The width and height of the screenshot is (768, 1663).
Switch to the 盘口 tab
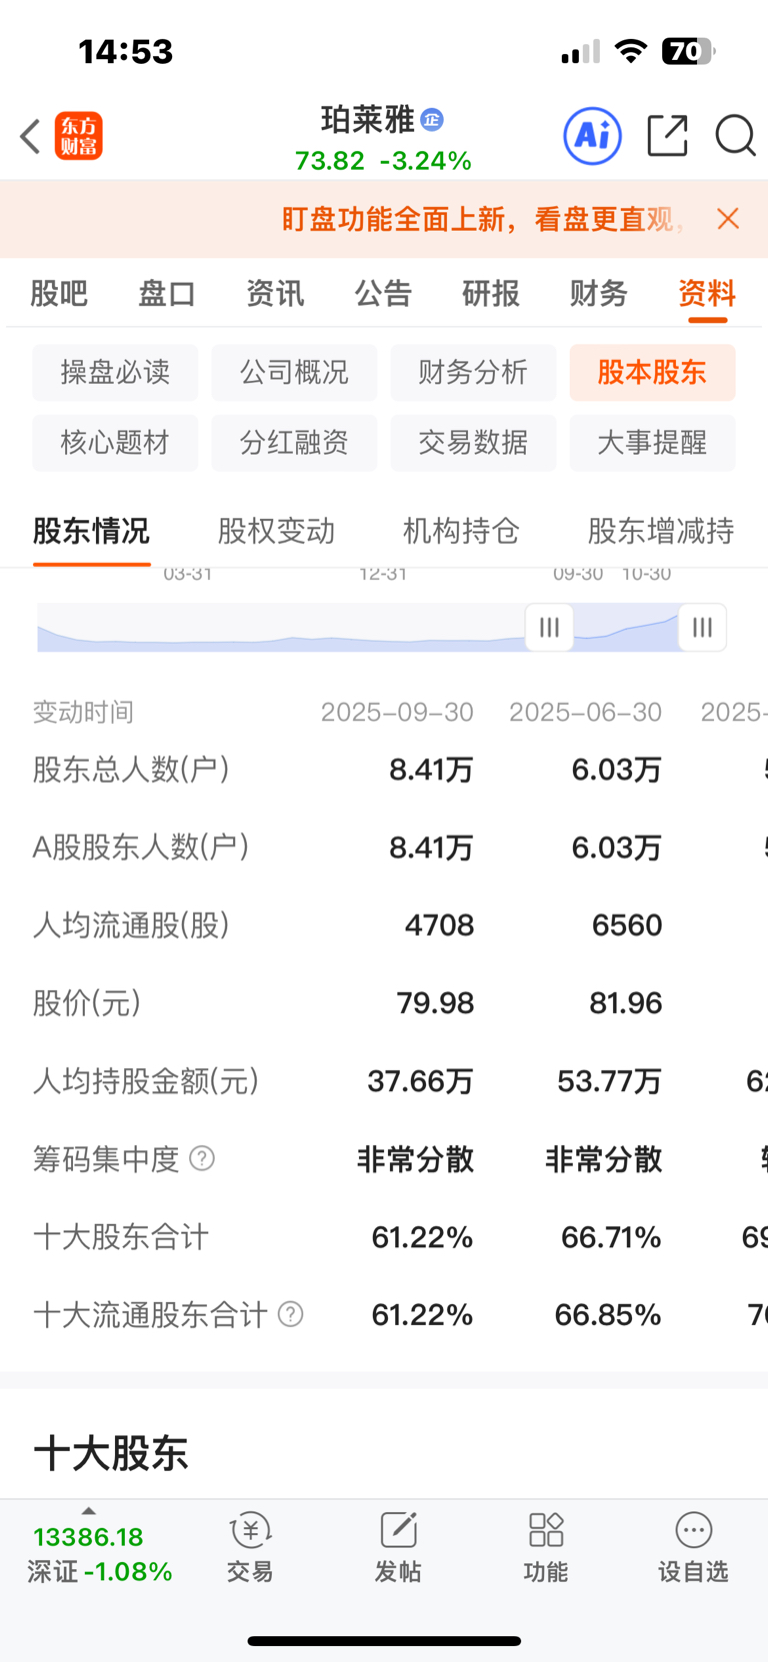[x=167, y=293]
